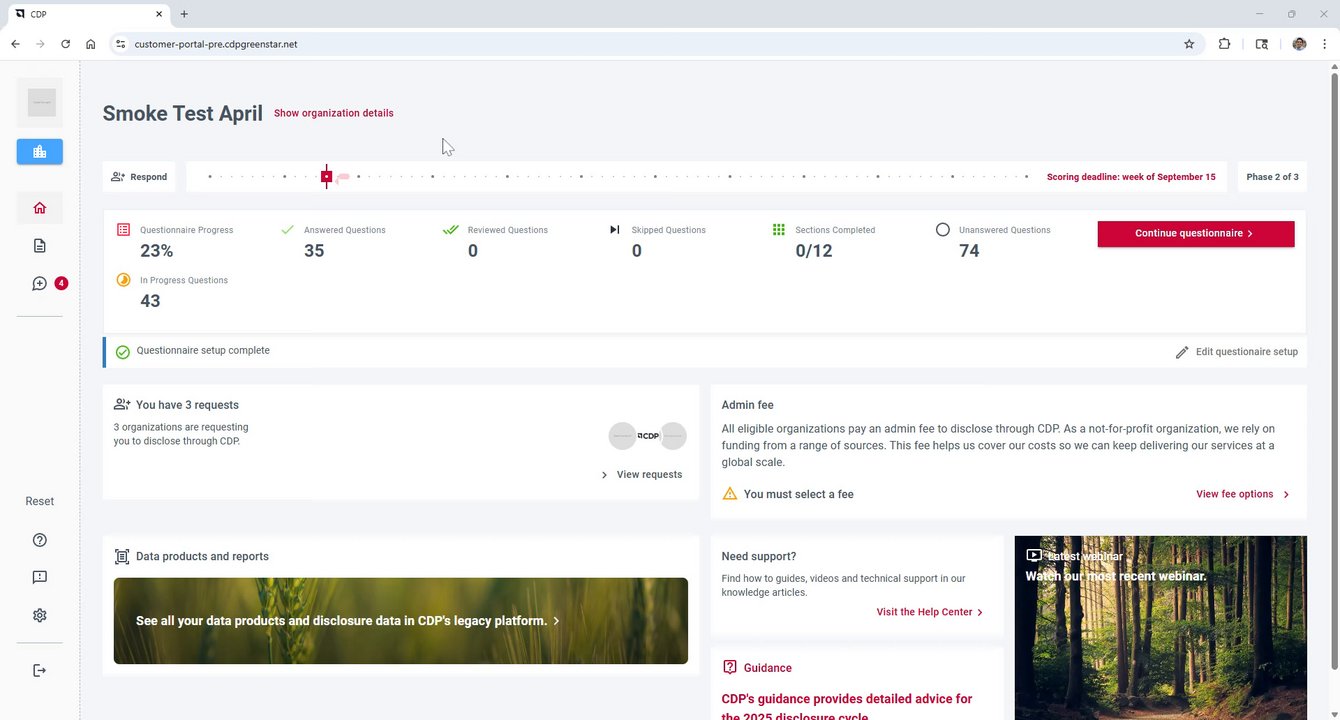Reload the page in the browser
This screenshot has width=1340, height=720.
[66, 44]
